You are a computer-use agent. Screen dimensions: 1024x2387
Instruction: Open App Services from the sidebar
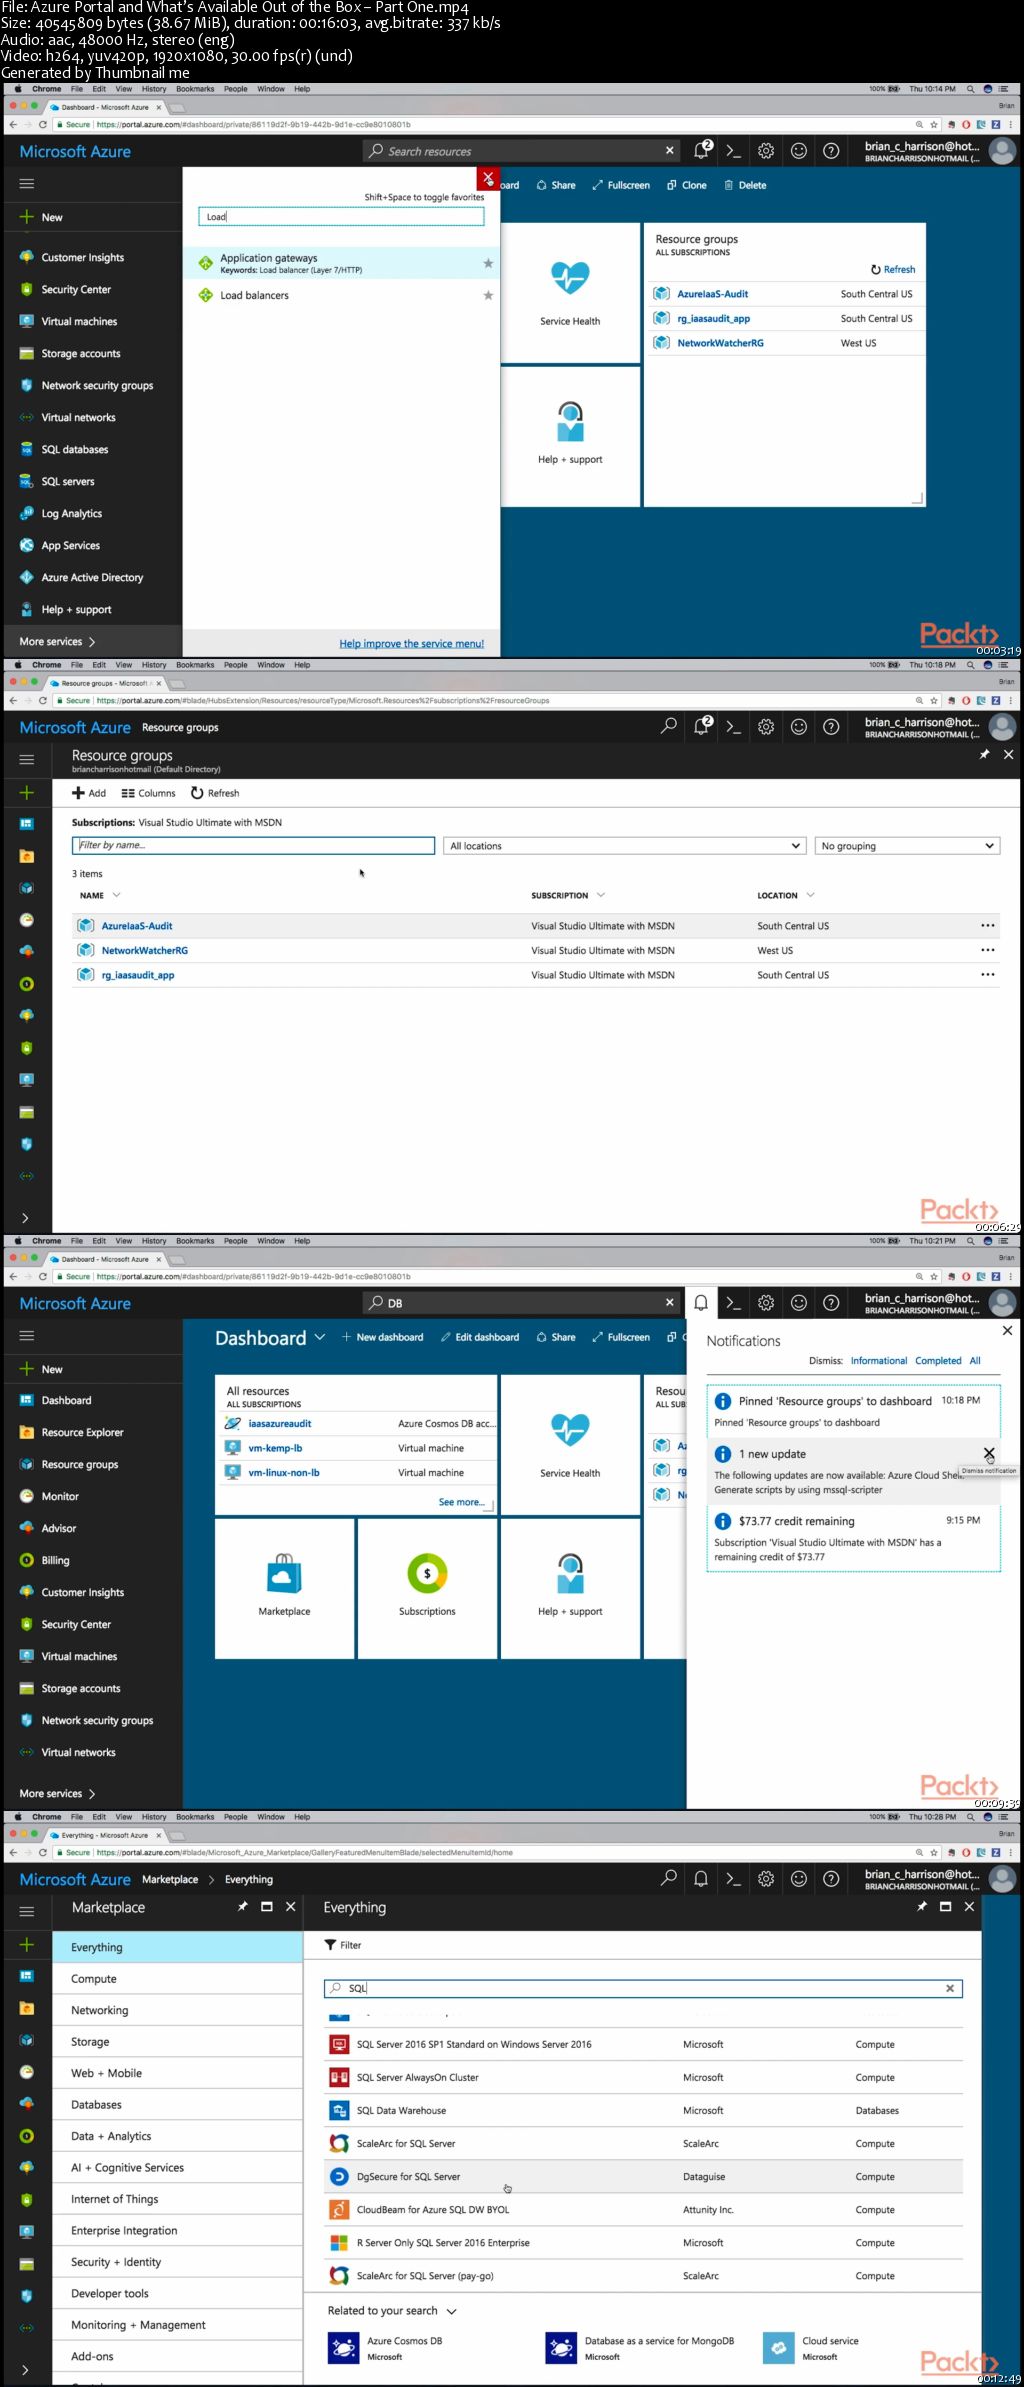tap(70, 545)
